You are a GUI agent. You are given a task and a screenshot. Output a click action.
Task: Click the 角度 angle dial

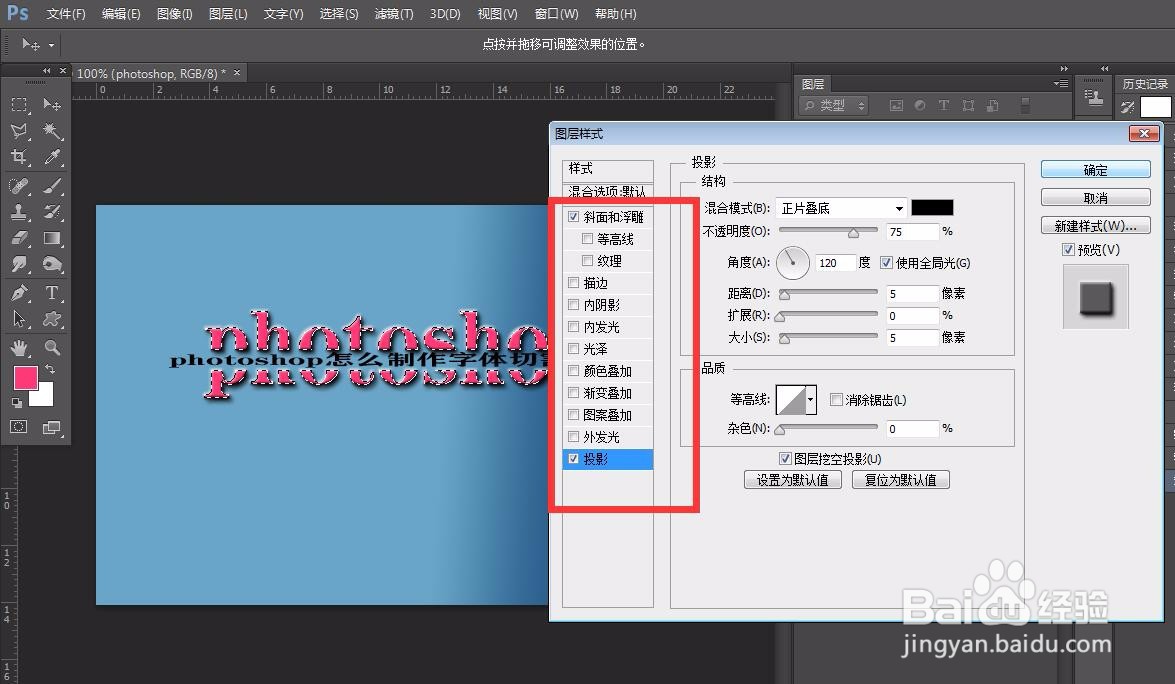792,263
